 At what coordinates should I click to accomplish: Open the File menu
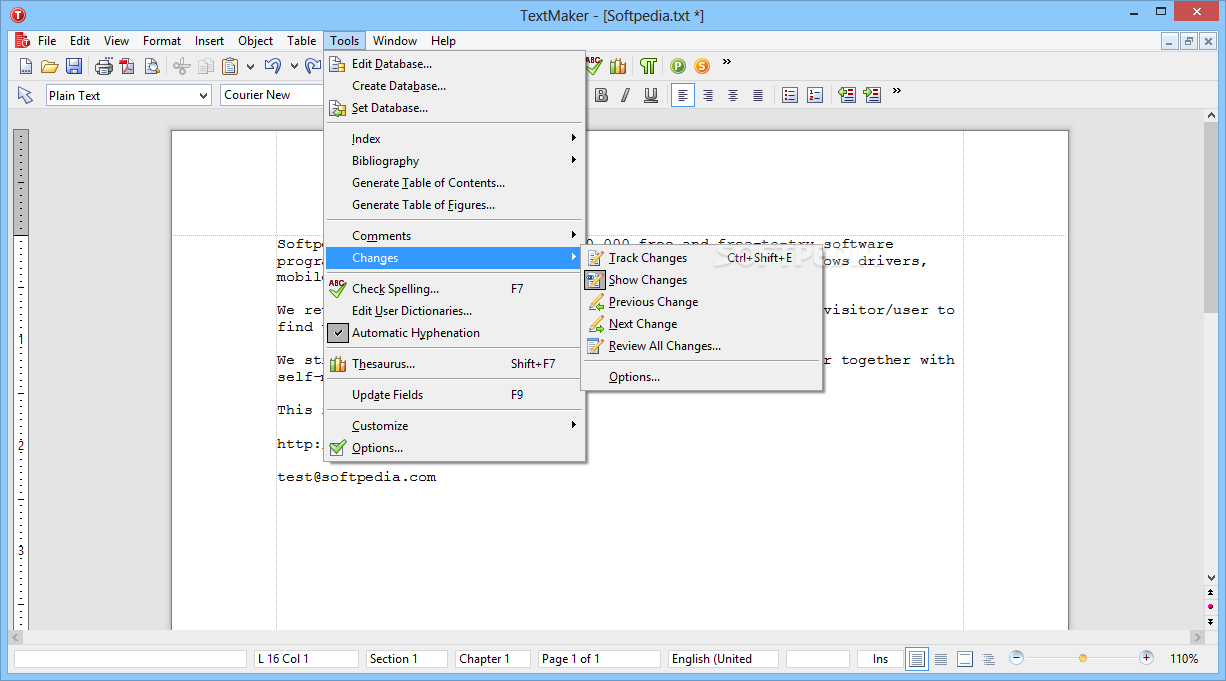pos(47,41)
